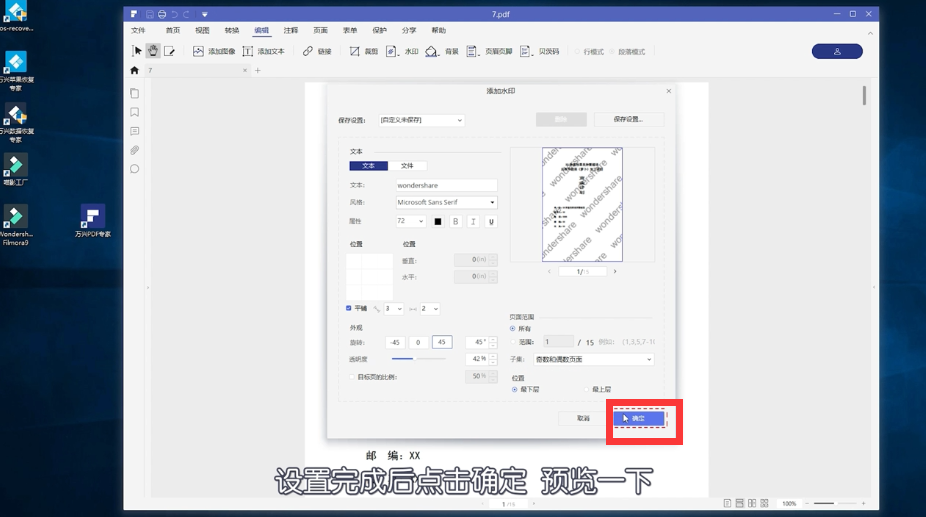Select the 范围 (range) radio button
The width and height of the screenshot is (926, 517).
[513, 342]
